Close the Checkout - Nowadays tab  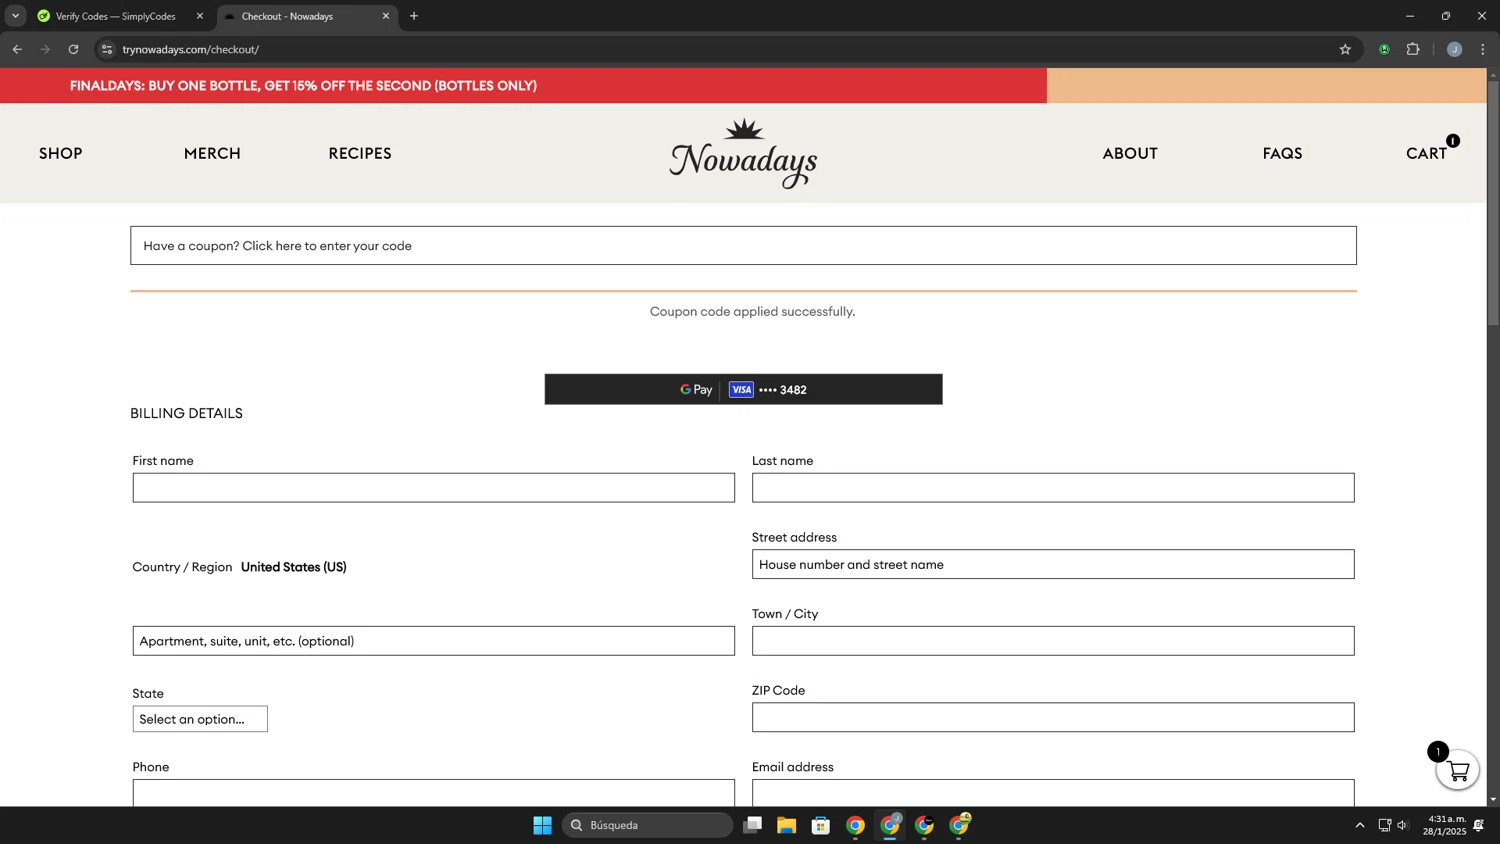[x=386, y=16]
